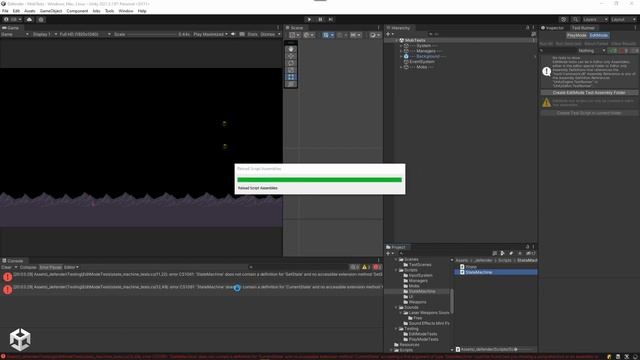The height and width of the screenshot is (360, 640).
Task: Open the Layers dropdown
Action: click(x=594, y=19)
